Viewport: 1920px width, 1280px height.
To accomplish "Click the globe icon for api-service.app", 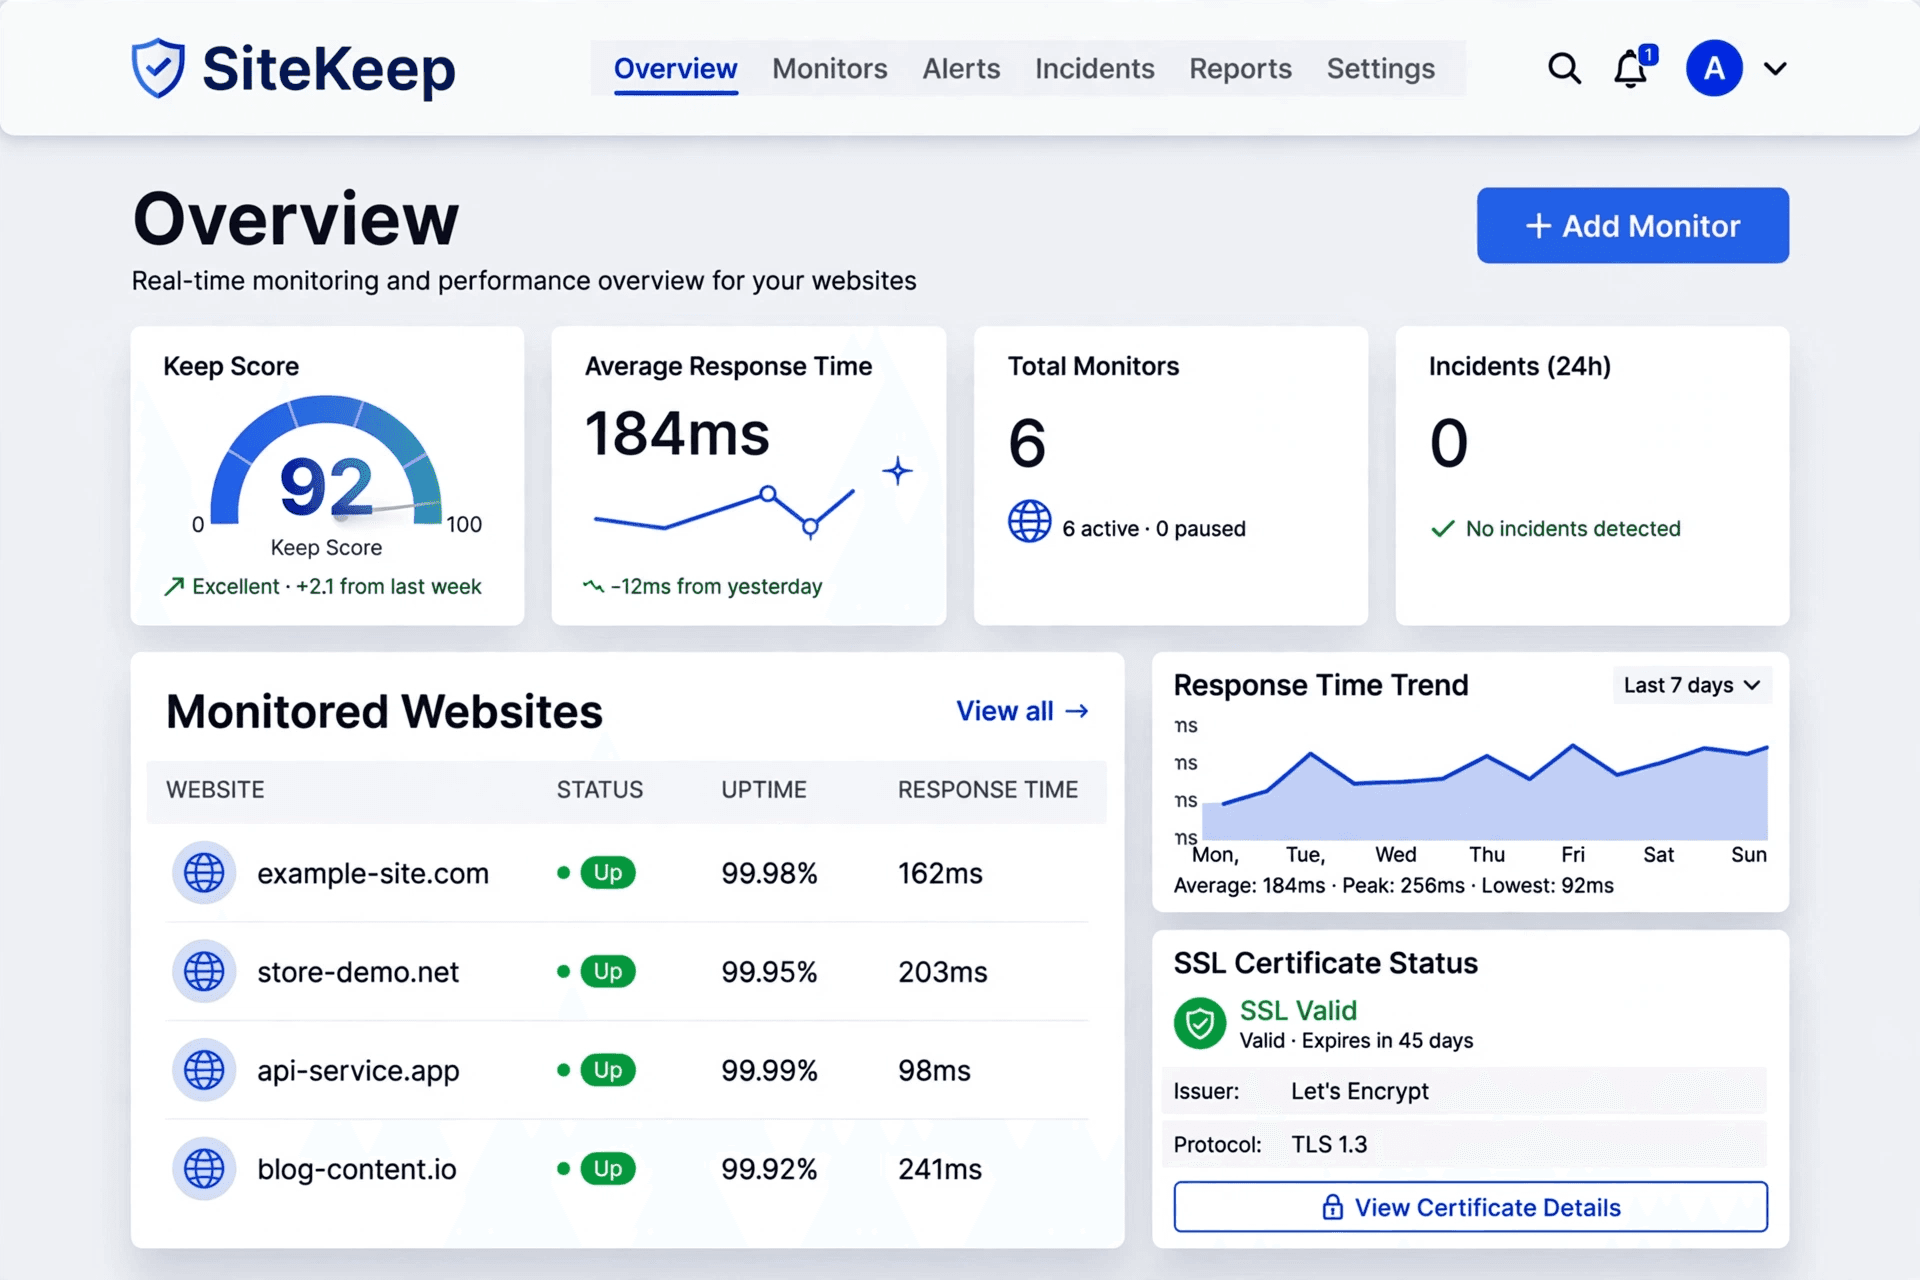I will pyautogui.click(x=204, y=1070).
